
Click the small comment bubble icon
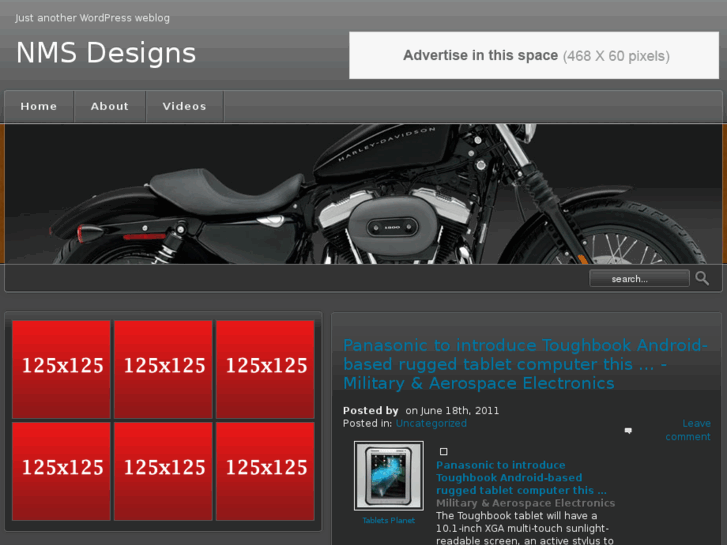628,431
